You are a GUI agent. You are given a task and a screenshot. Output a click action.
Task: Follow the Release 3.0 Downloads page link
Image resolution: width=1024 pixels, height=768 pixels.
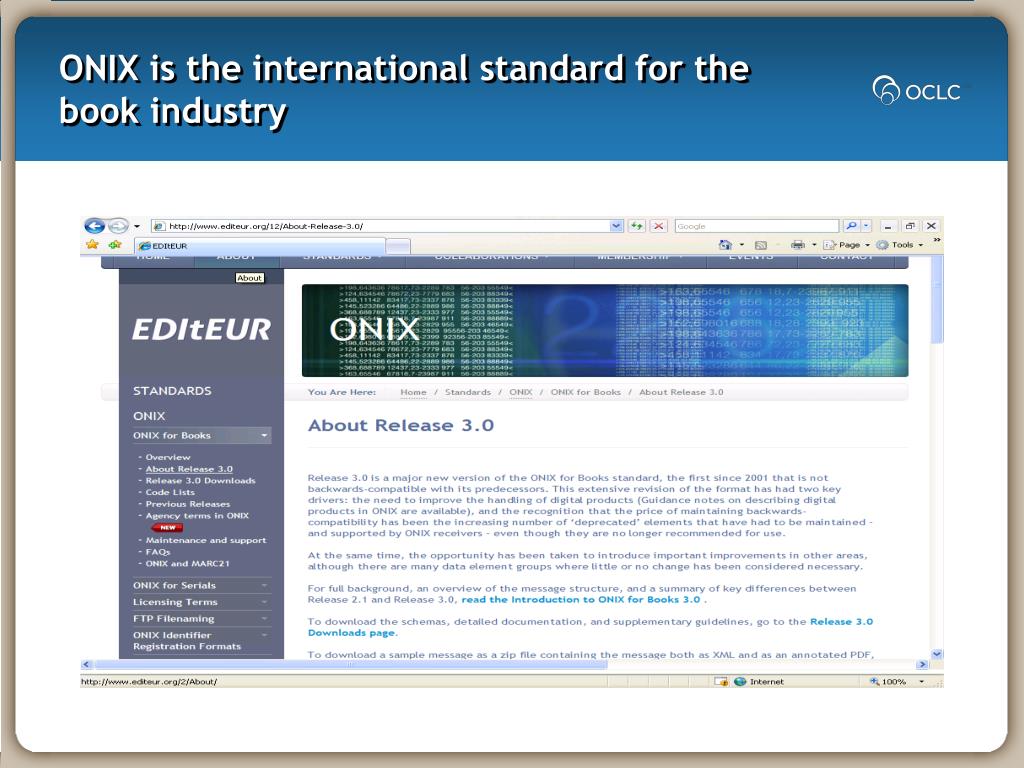841,622
